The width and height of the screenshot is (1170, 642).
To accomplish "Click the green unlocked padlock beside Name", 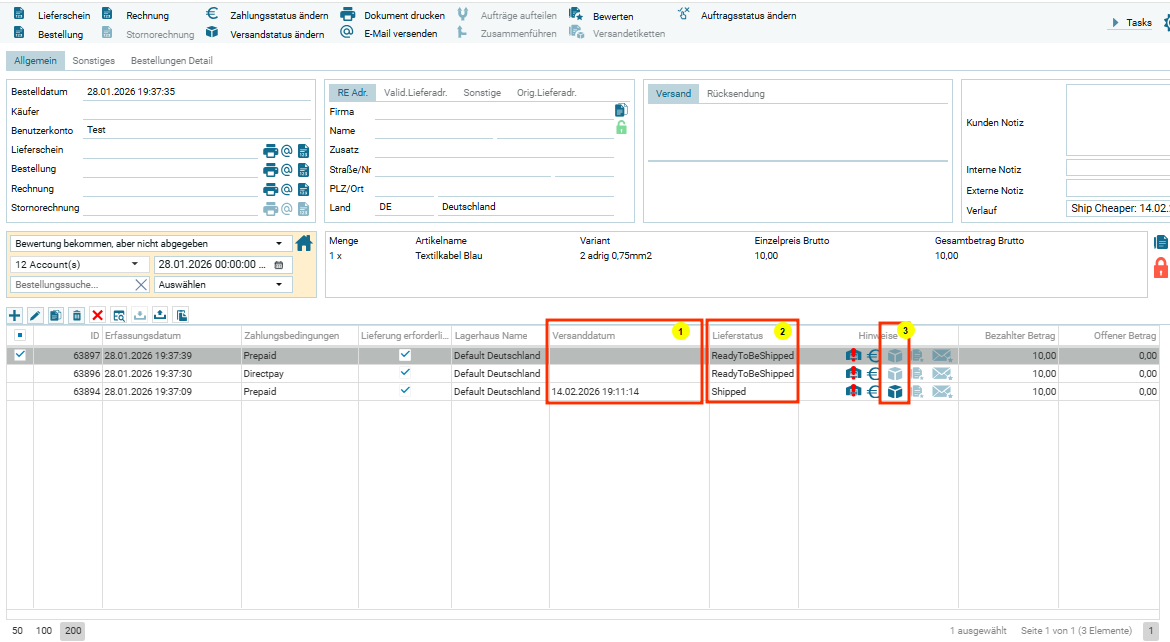I will 621,128.
